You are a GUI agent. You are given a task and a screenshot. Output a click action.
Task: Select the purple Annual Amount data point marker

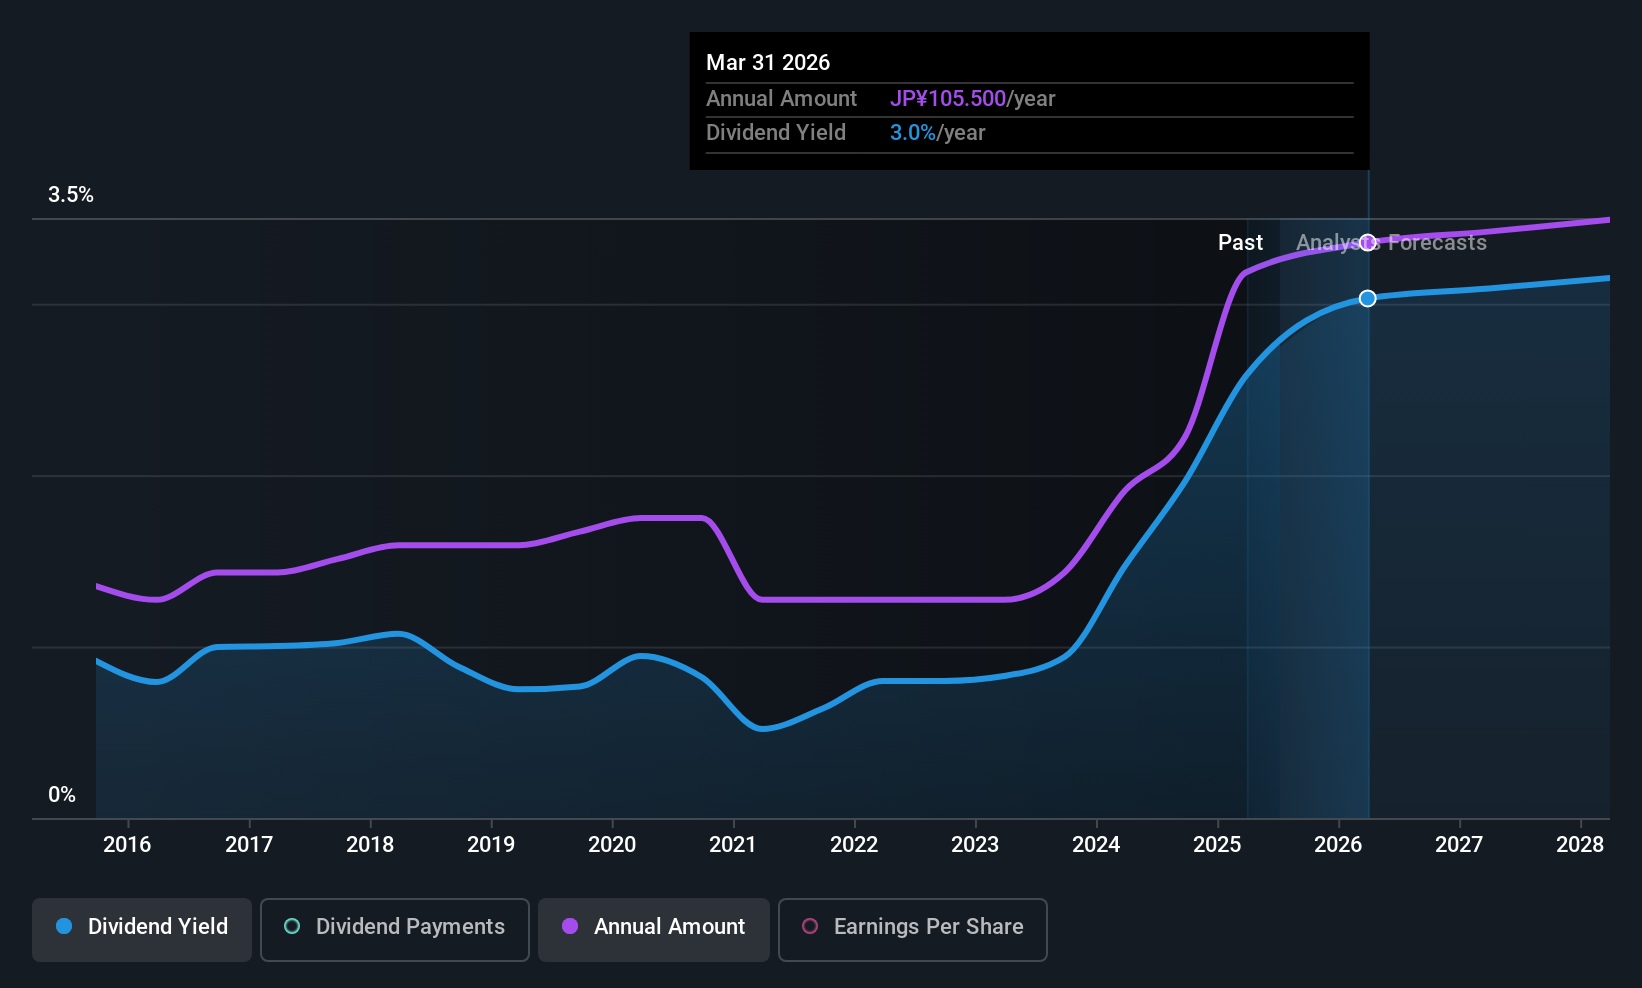[1368, 243]
